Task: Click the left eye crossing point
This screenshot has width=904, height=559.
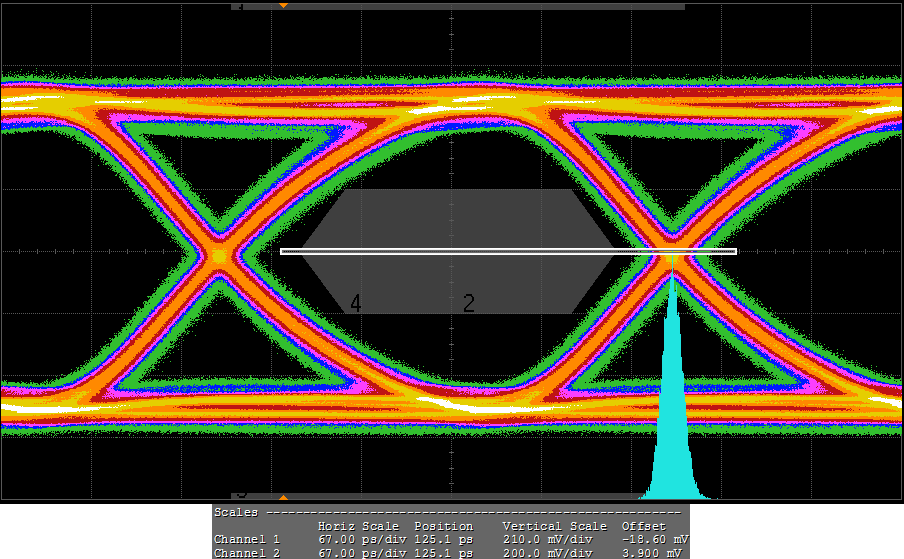Action: [219, 256]
